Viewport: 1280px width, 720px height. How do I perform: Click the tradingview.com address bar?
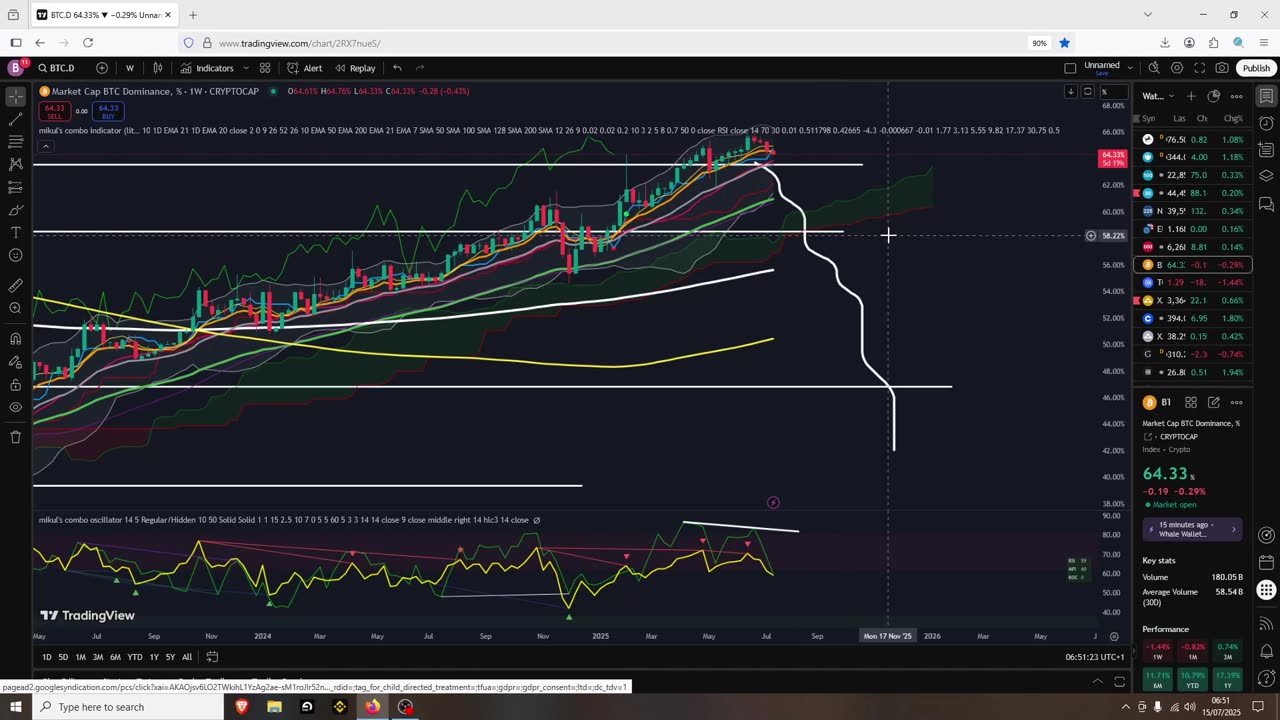click(x=600, y=43)
